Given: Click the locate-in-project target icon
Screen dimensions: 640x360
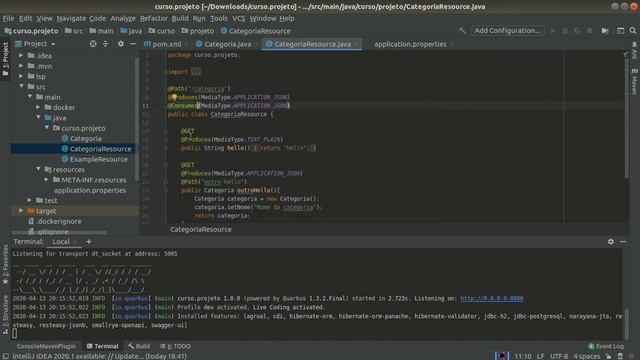Looking at the screenshot, I should (93, 44).
